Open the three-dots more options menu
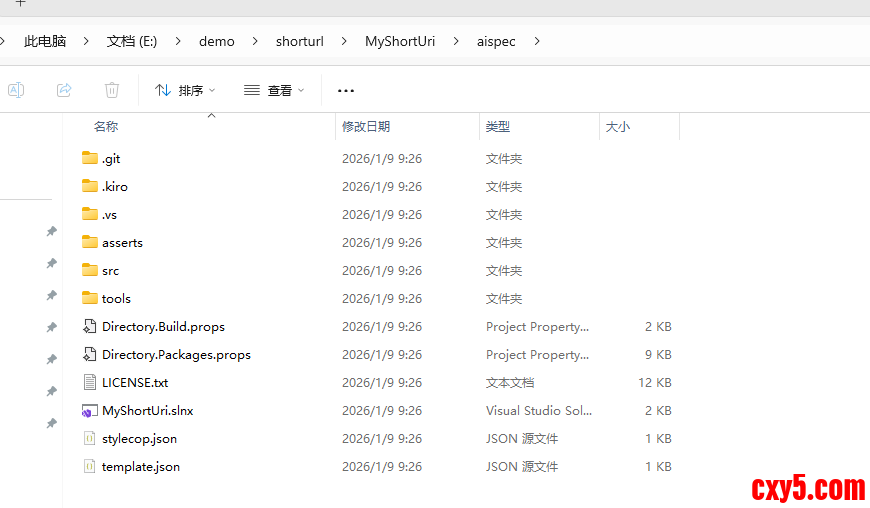This screenshot has width=870, height=508. tap(346, 90)
